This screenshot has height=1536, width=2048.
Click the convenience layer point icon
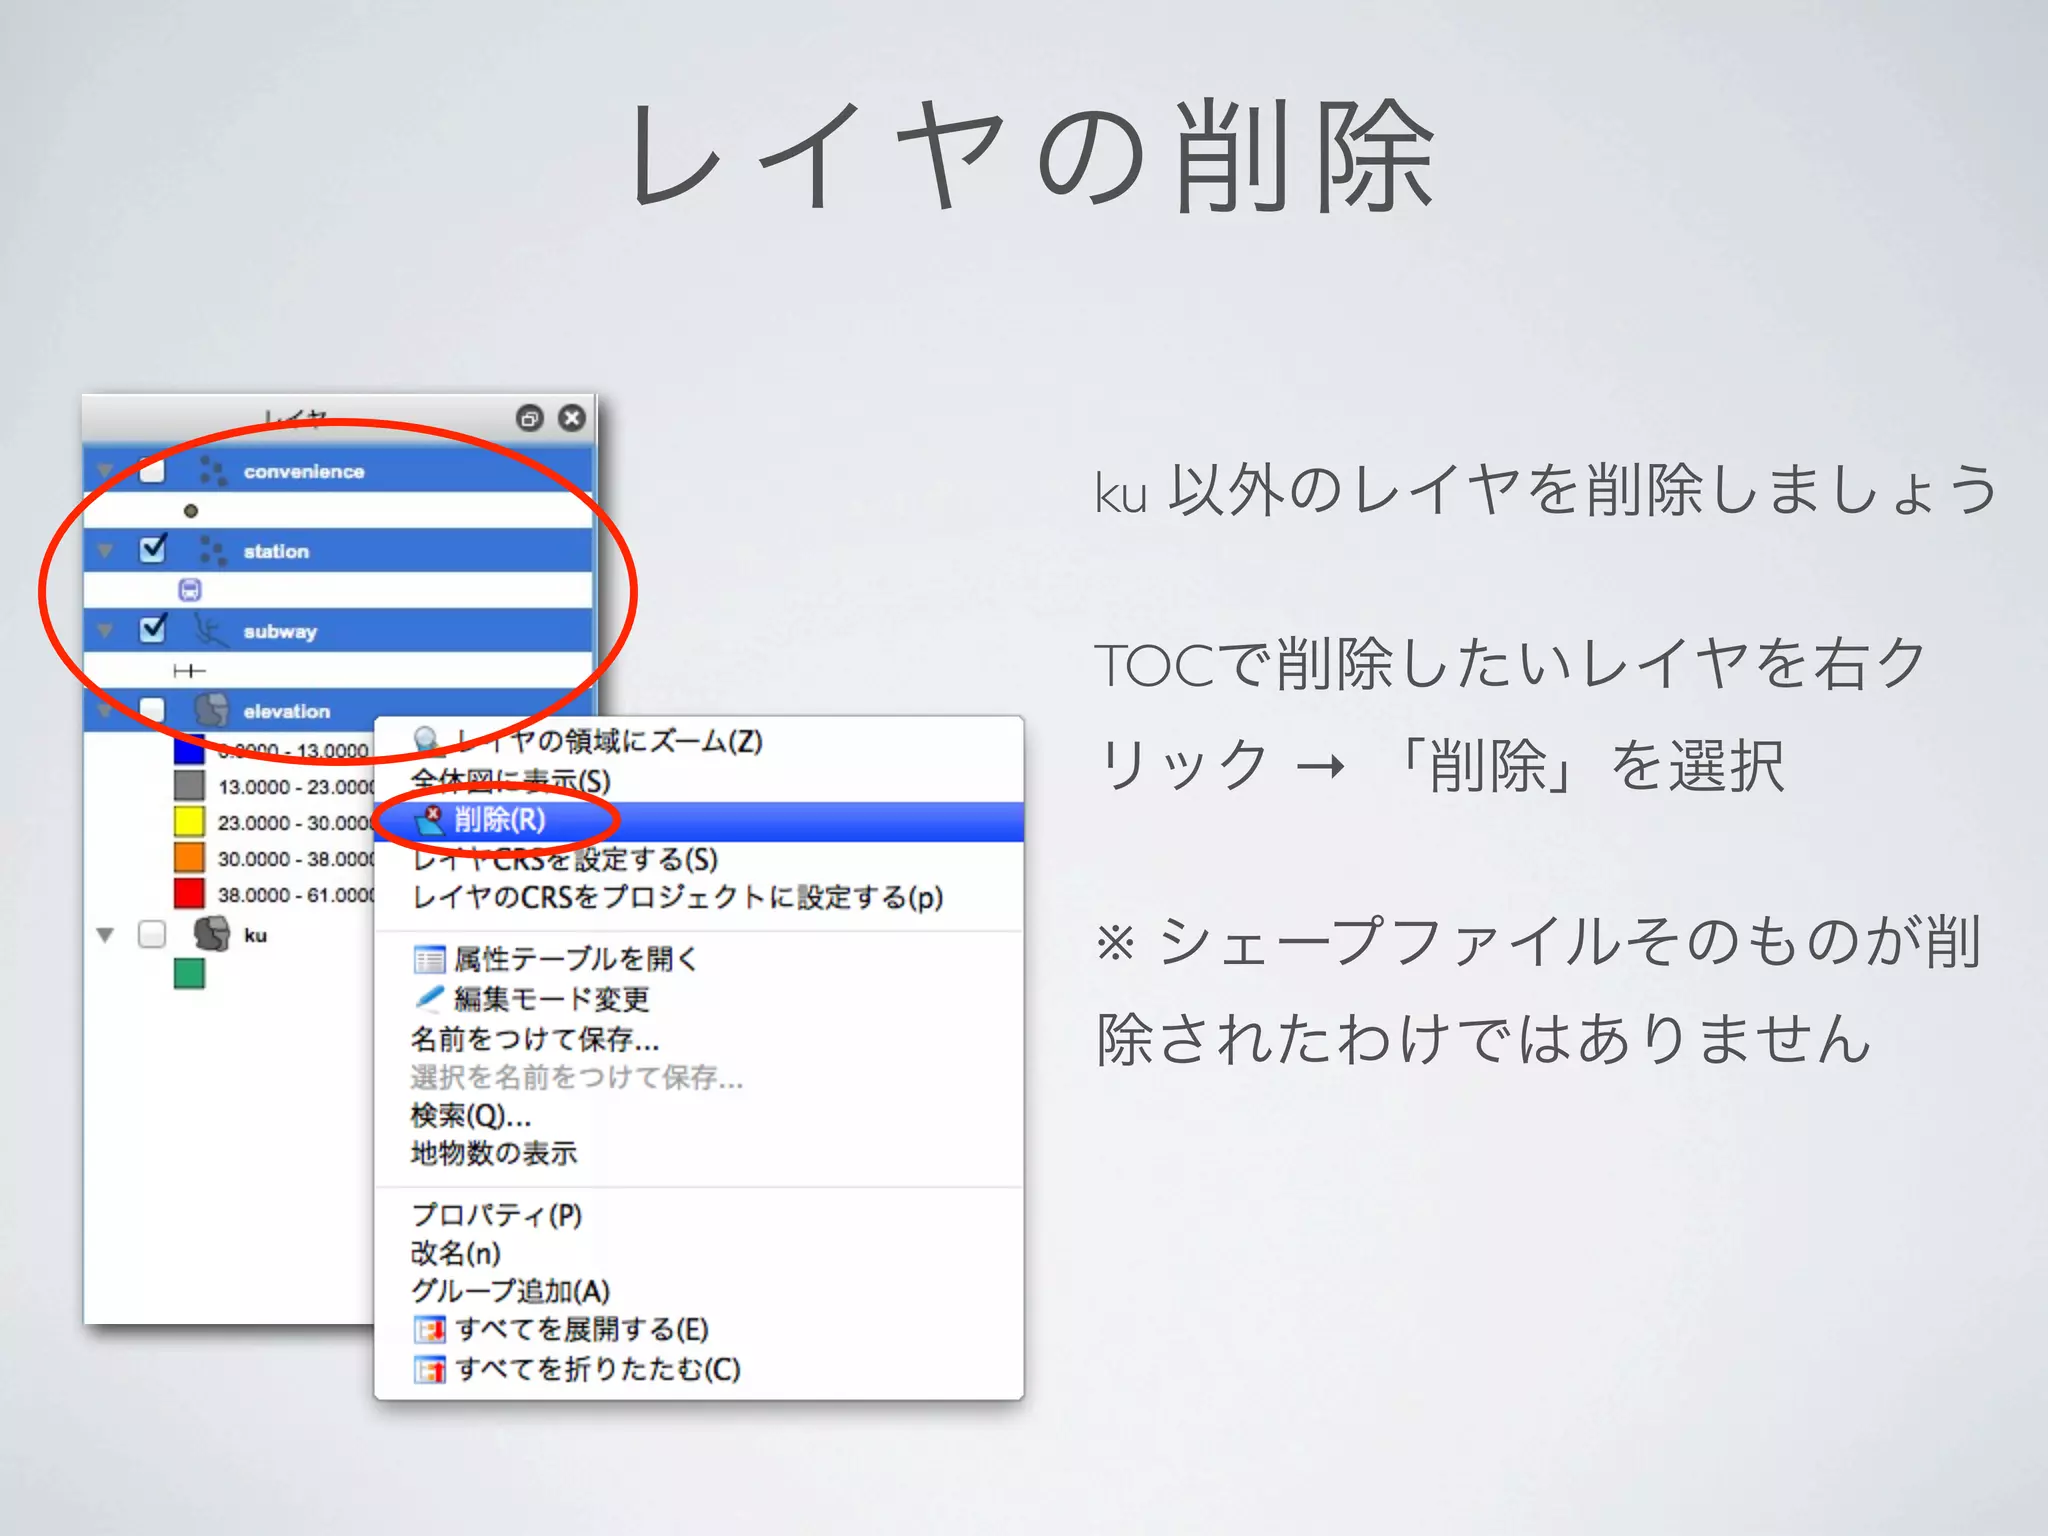point(212,471)
